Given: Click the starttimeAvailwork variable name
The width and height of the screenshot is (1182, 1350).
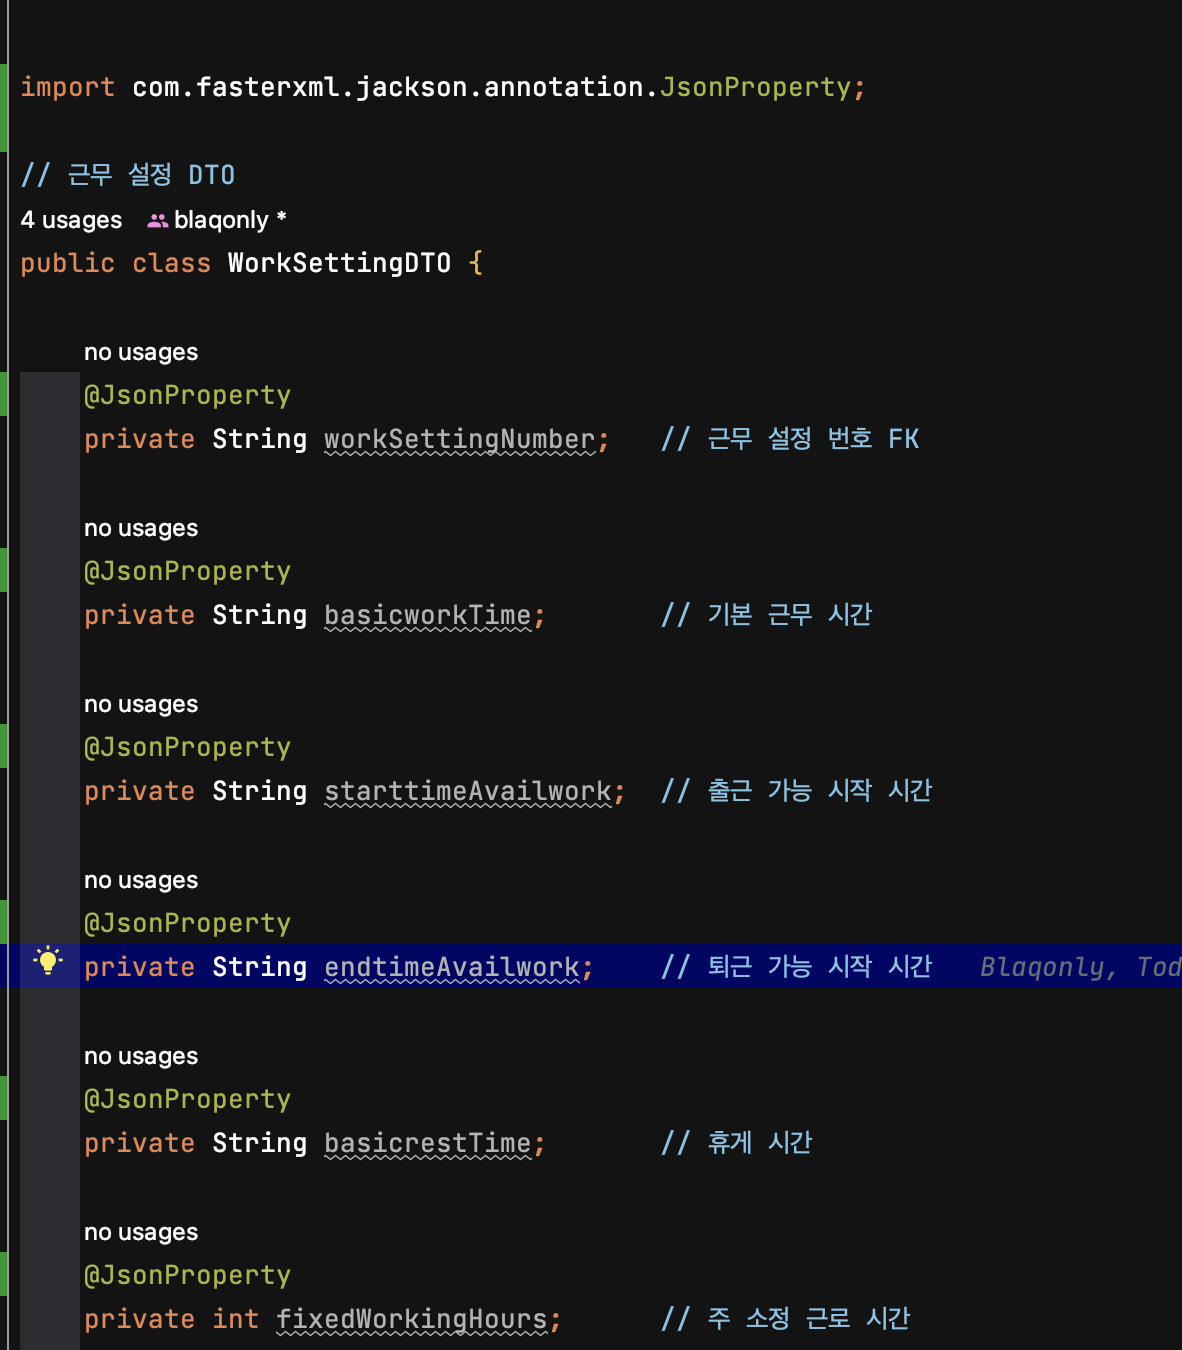Looking at the screenshot, I should 468,792.
